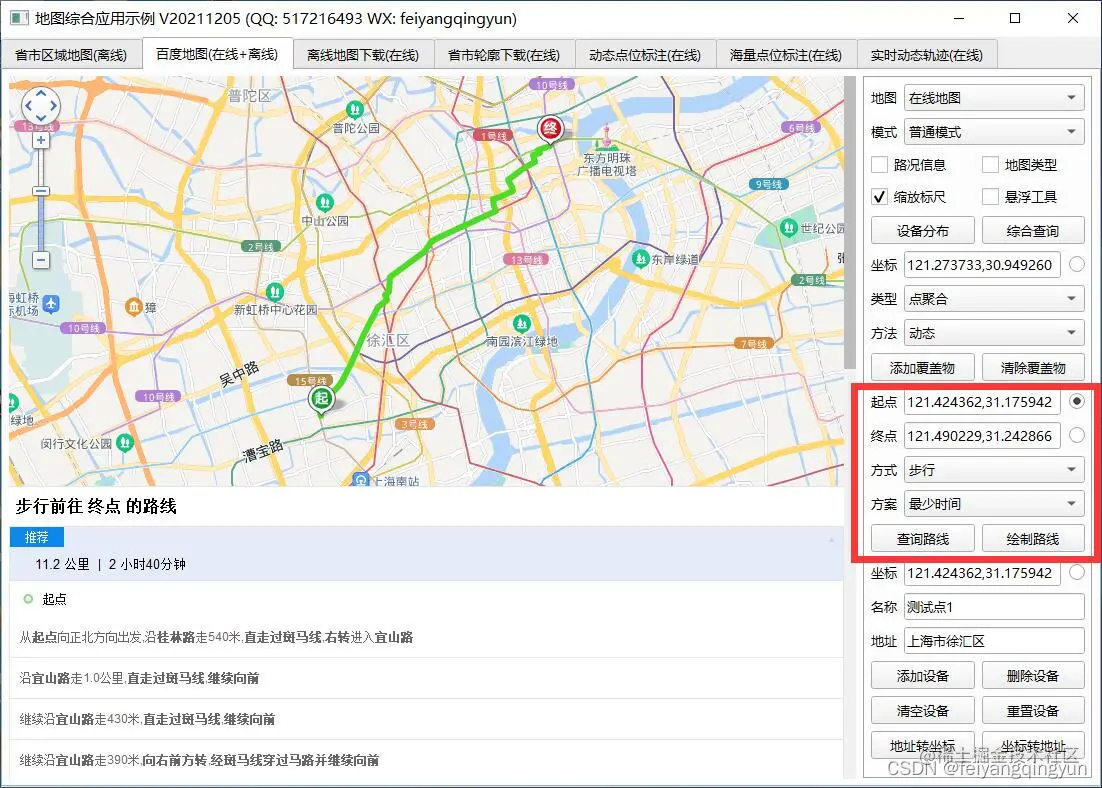The width and height of the screenshot is (1102, 788).
Task: Enable the 路况信息 checkbox
Action: click(879, 164)
